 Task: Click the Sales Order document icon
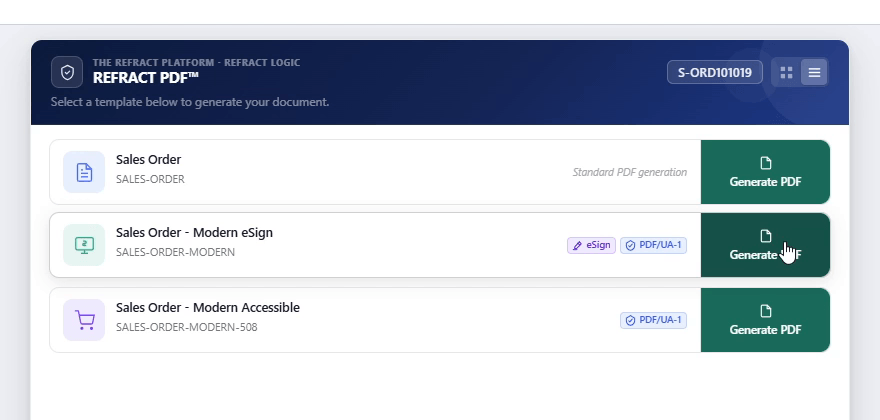click(x=84, y=172)
